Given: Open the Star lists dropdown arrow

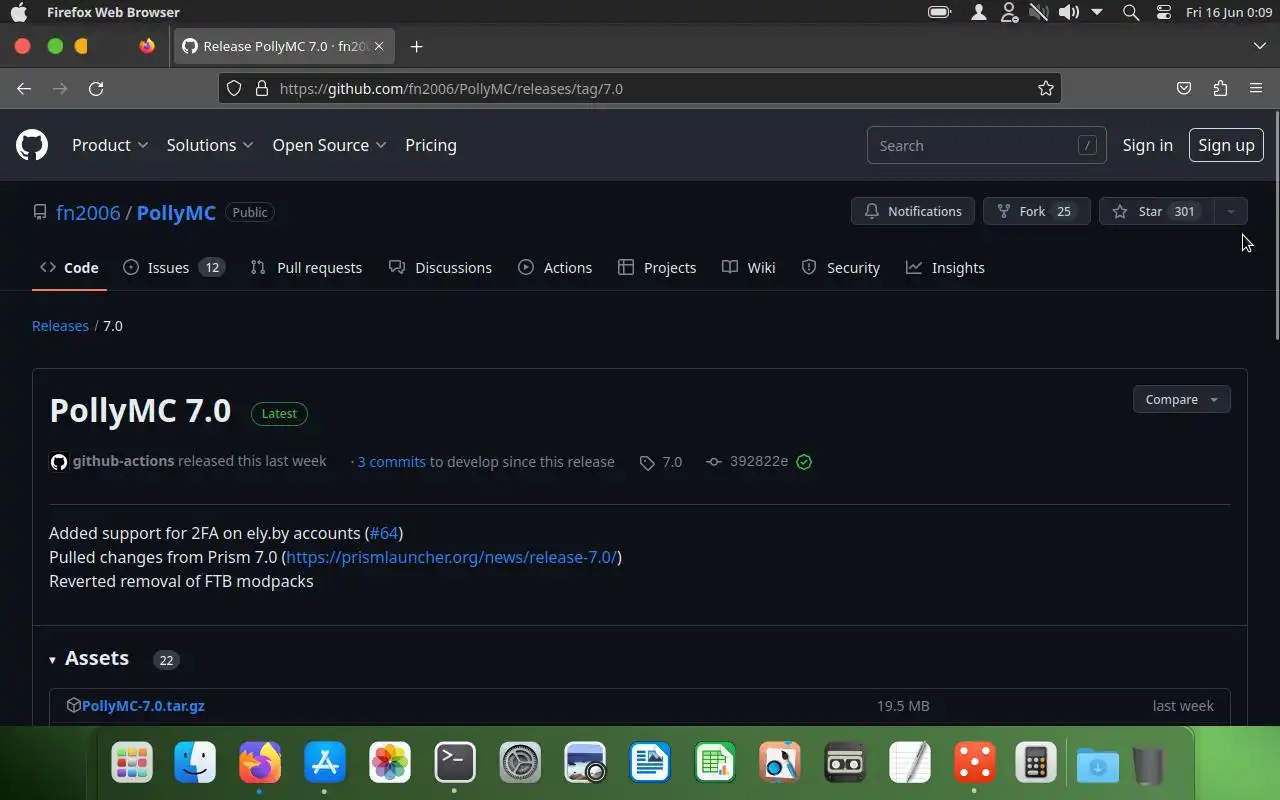Looking at the screenshot, I should click(x=1231, y=211).
